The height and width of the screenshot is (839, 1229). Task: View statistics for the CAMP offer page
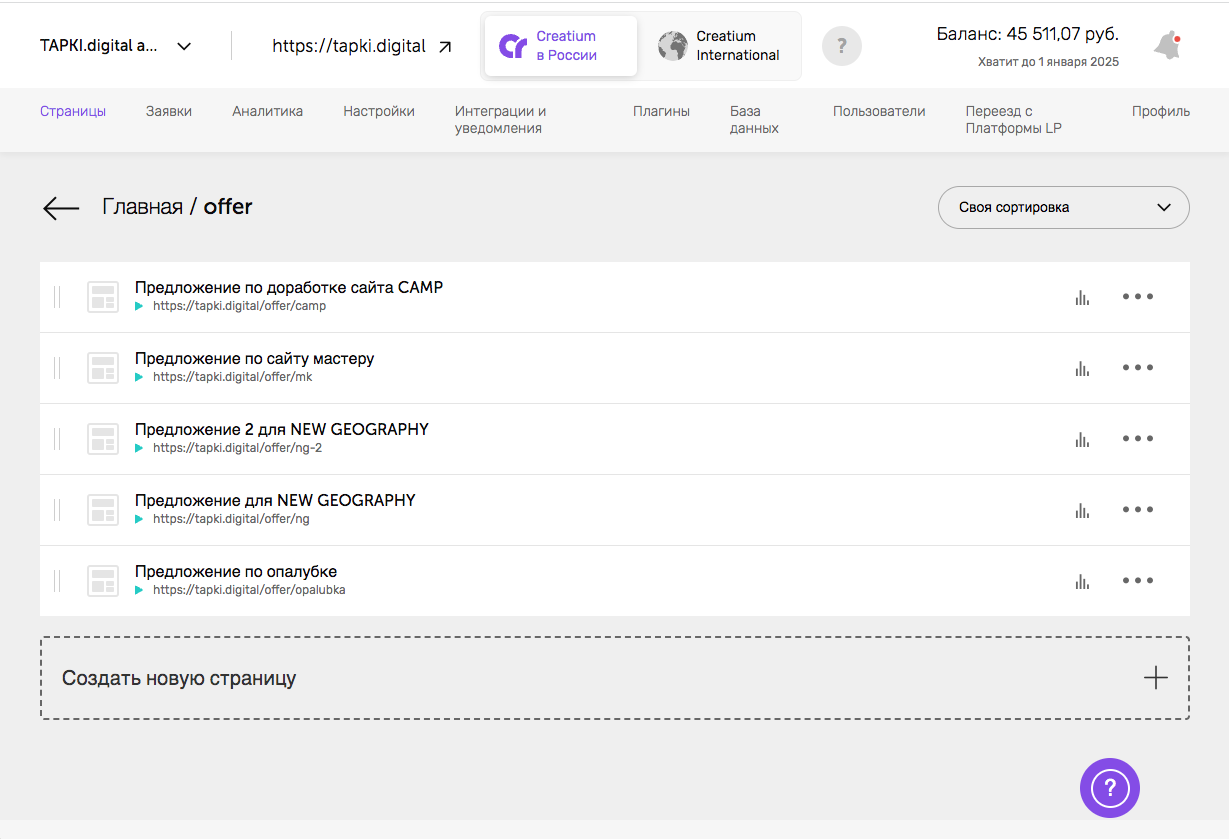(1081, 297)
